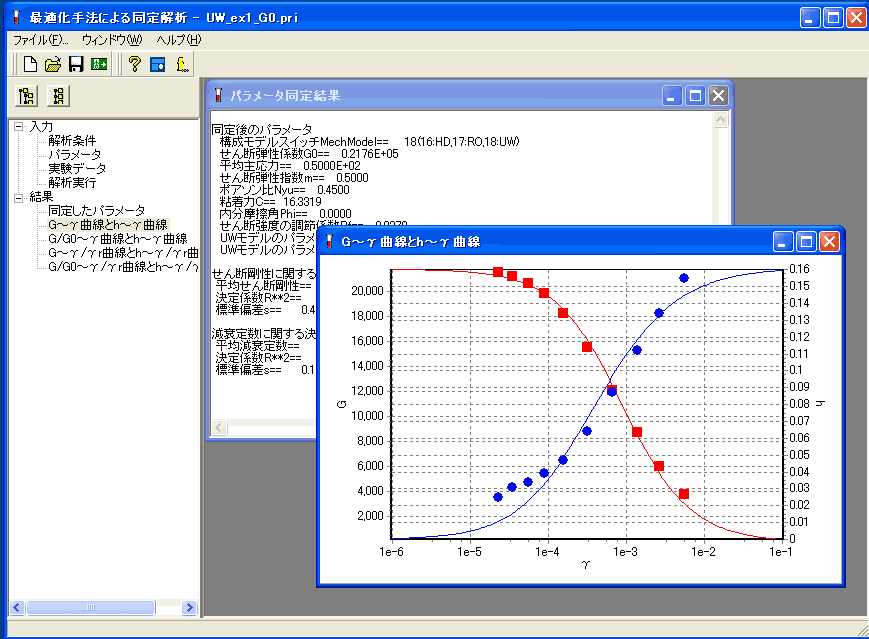Click the collapse tree icon above the tree panel
The image size is (869, 639).
(60, 97)
